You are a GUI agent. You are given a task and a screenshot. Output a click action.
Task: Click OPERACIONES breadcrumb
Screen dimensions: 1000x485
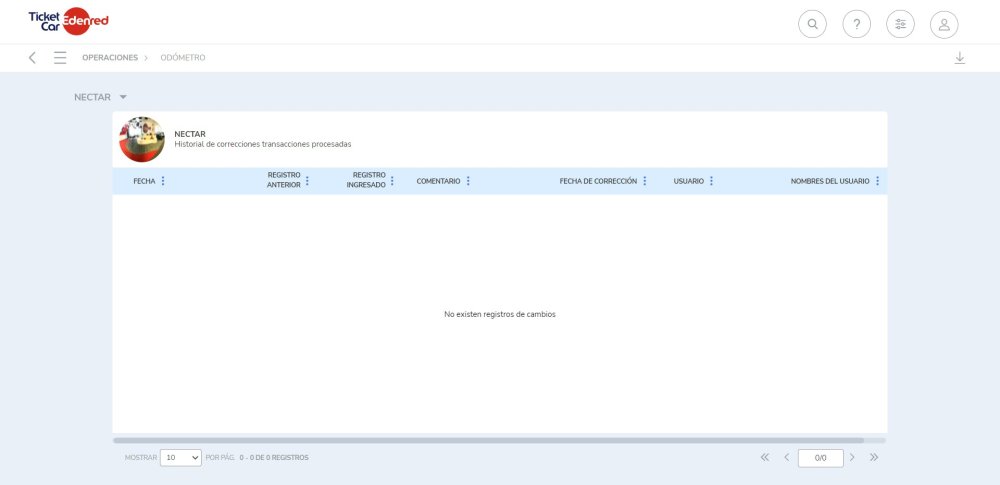[x=110, y=57]
